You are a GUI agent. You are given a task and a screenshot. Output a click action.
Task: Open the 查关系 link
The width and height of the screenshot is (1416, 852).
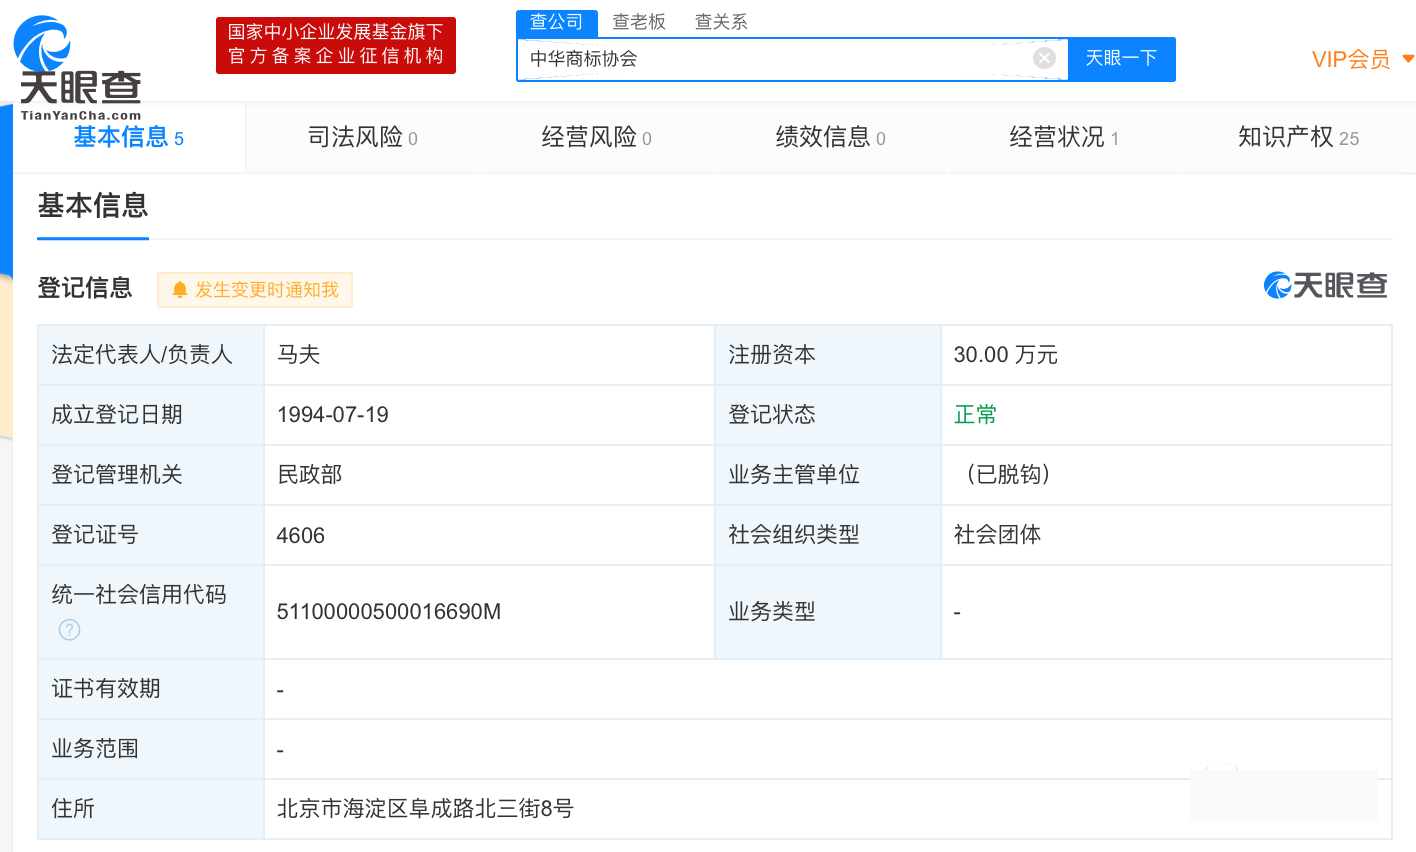pyautogui.click(x=722, y=21)
